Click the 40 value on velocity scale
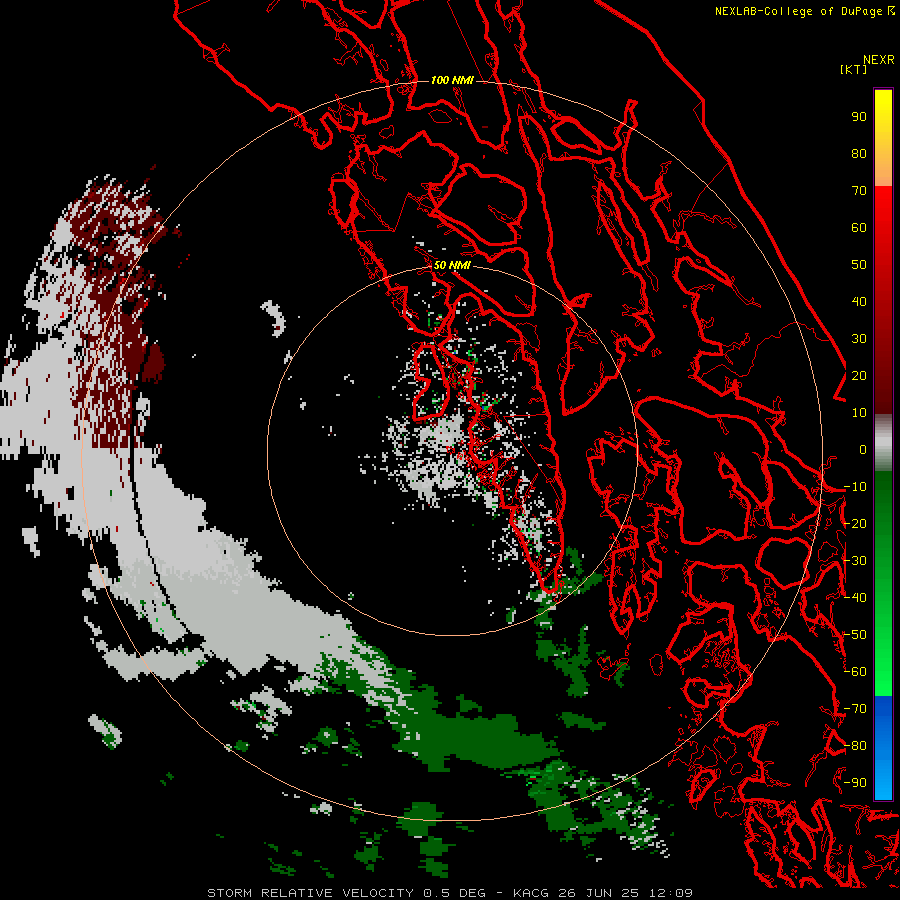This screenshot has width=900, height=900. click(859, 302)
